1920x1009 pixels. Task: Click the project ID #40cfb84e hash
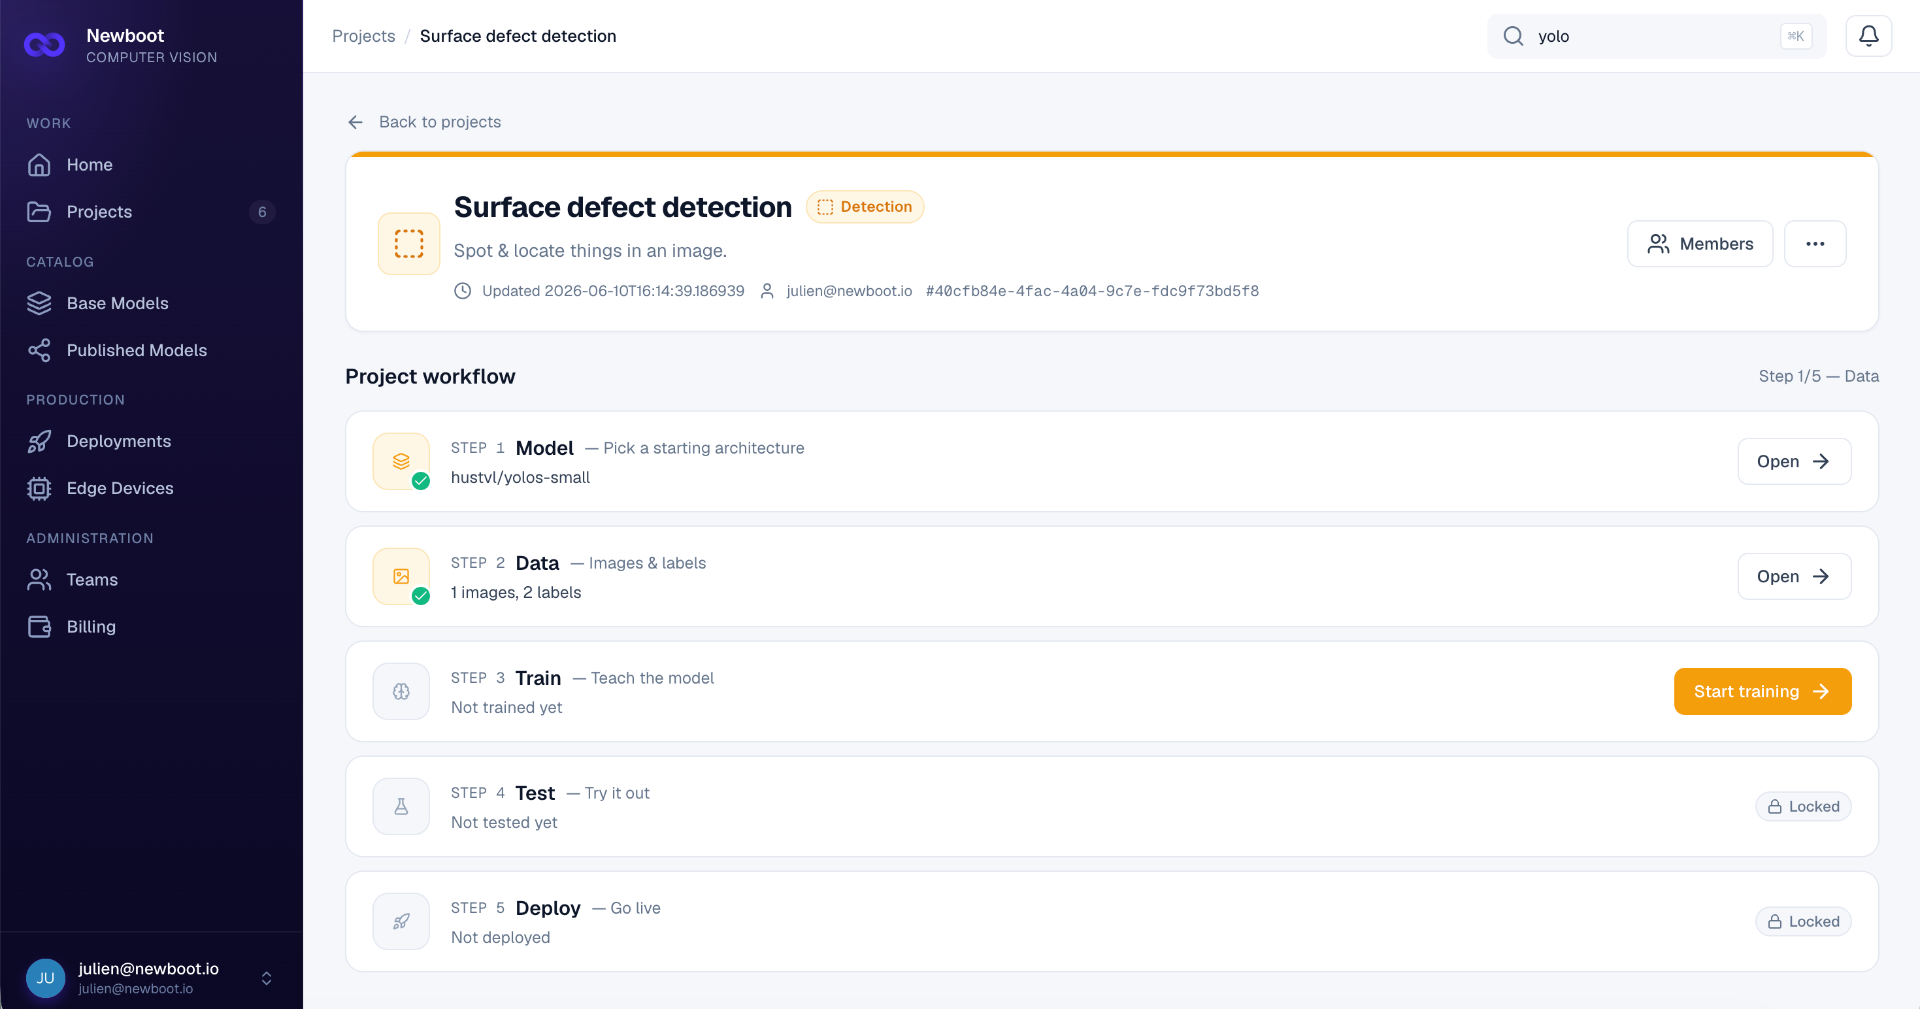[x=1092, y=291]
